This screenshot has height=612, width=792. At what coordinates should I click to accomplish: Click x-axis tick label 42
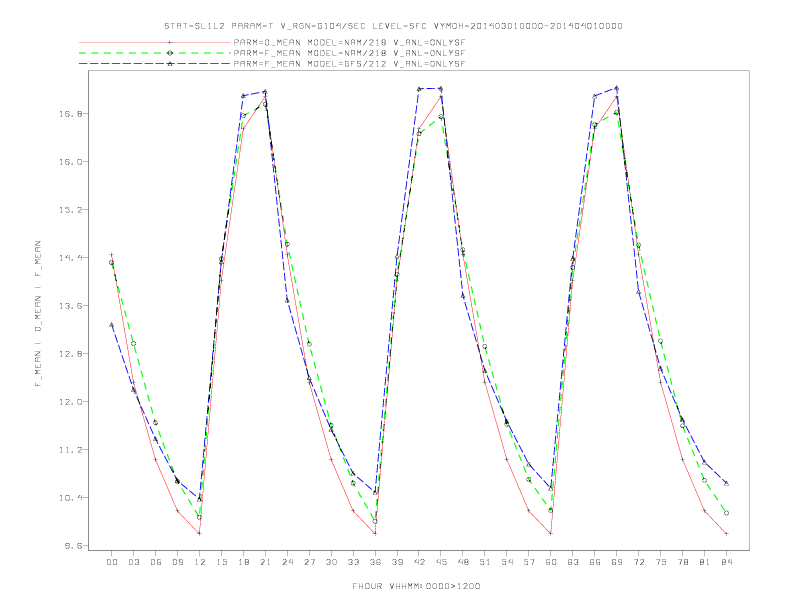click(419, 562)
